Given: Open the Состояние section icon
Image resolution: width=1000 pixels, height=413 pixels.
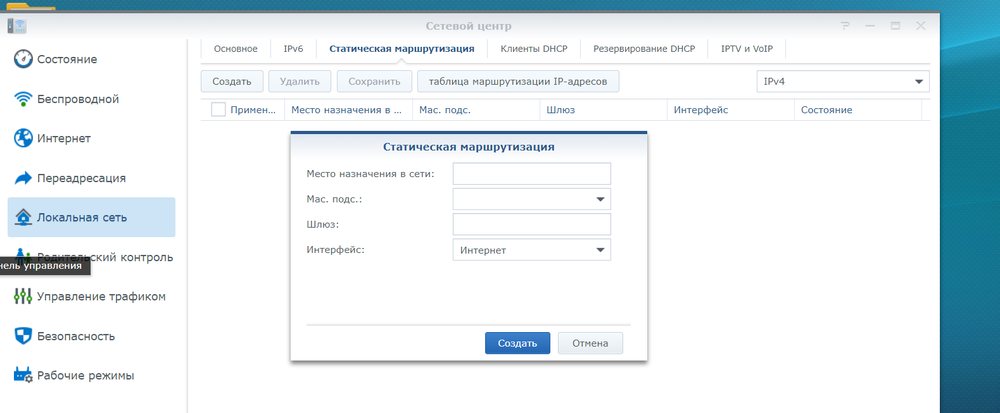Looking at the screenshot, I should (x=22, y=59).
